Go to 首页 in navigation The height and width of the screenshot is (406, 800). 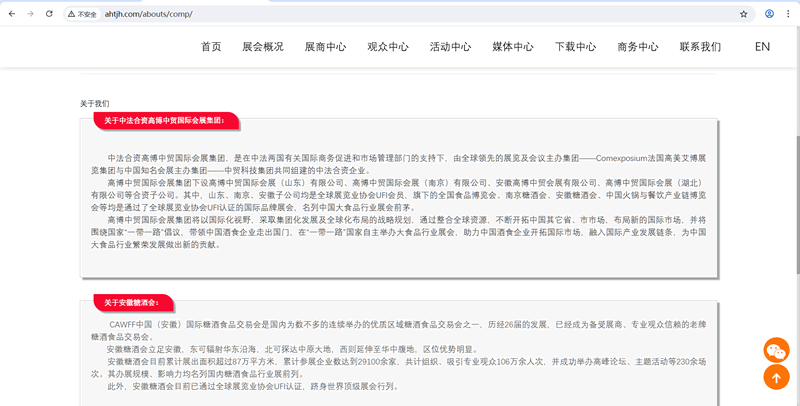pos(211,47)
